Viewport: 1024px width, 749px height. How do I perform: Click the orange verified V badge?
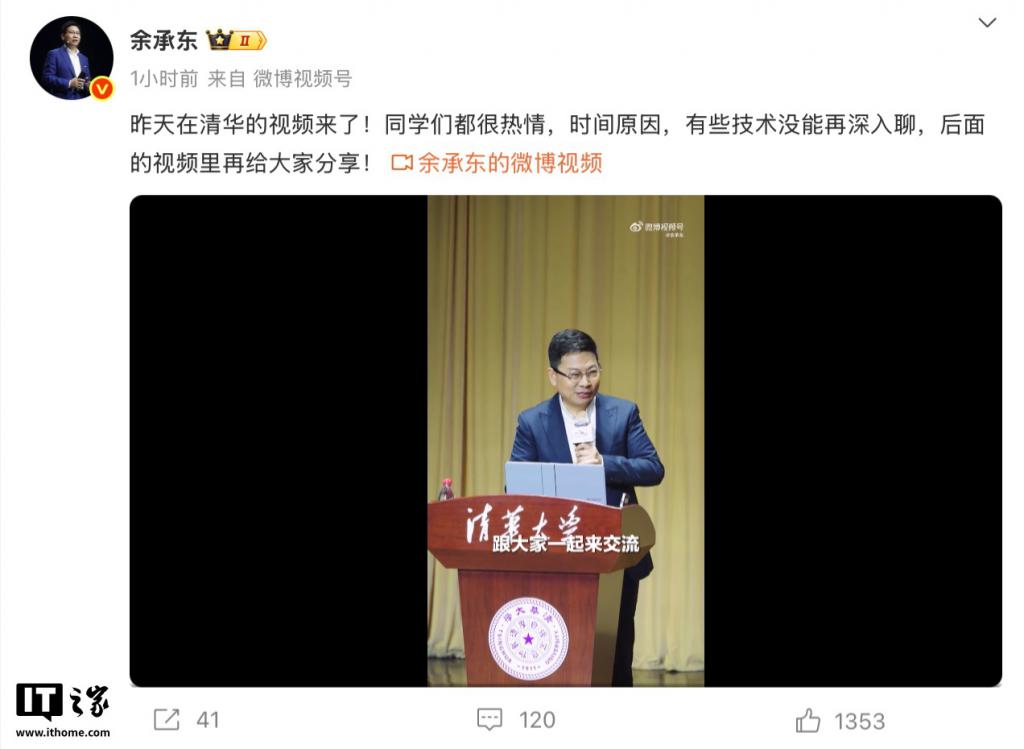point(102,88)
